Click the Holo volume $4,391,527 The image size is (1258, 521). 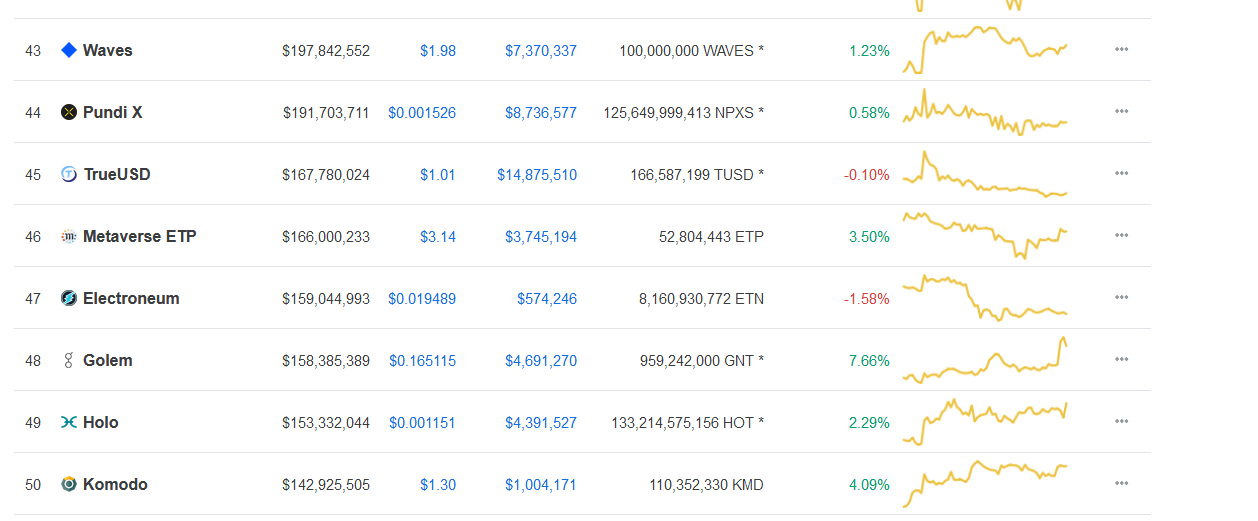[541, 422]
